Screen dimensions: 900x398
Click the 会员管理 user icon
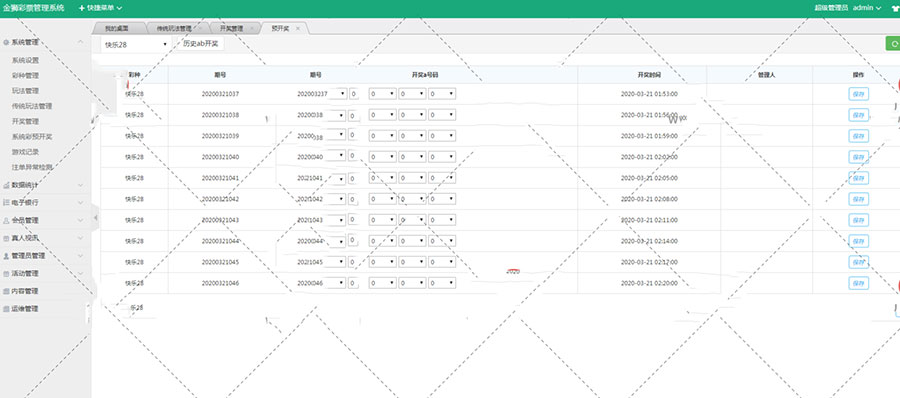(6, 221)
